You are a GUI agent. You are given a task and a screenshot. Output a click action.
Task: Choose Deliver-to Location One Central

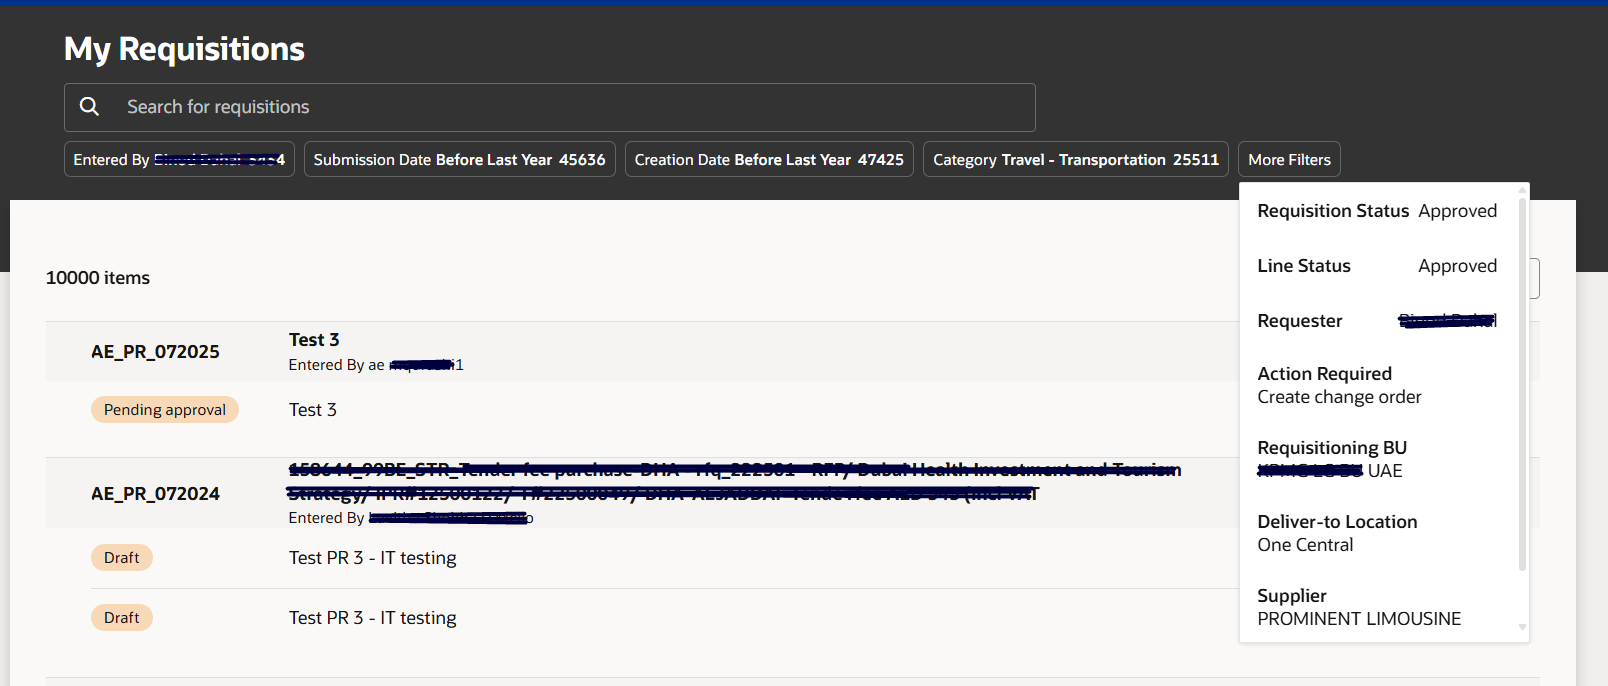pos(1377,533)
